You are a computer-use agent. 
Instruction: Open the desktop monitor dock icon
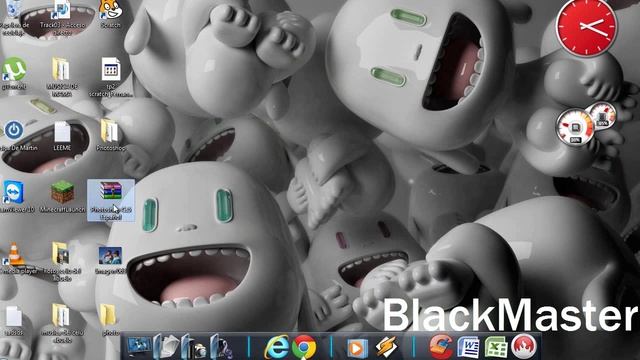coord(139,346)
